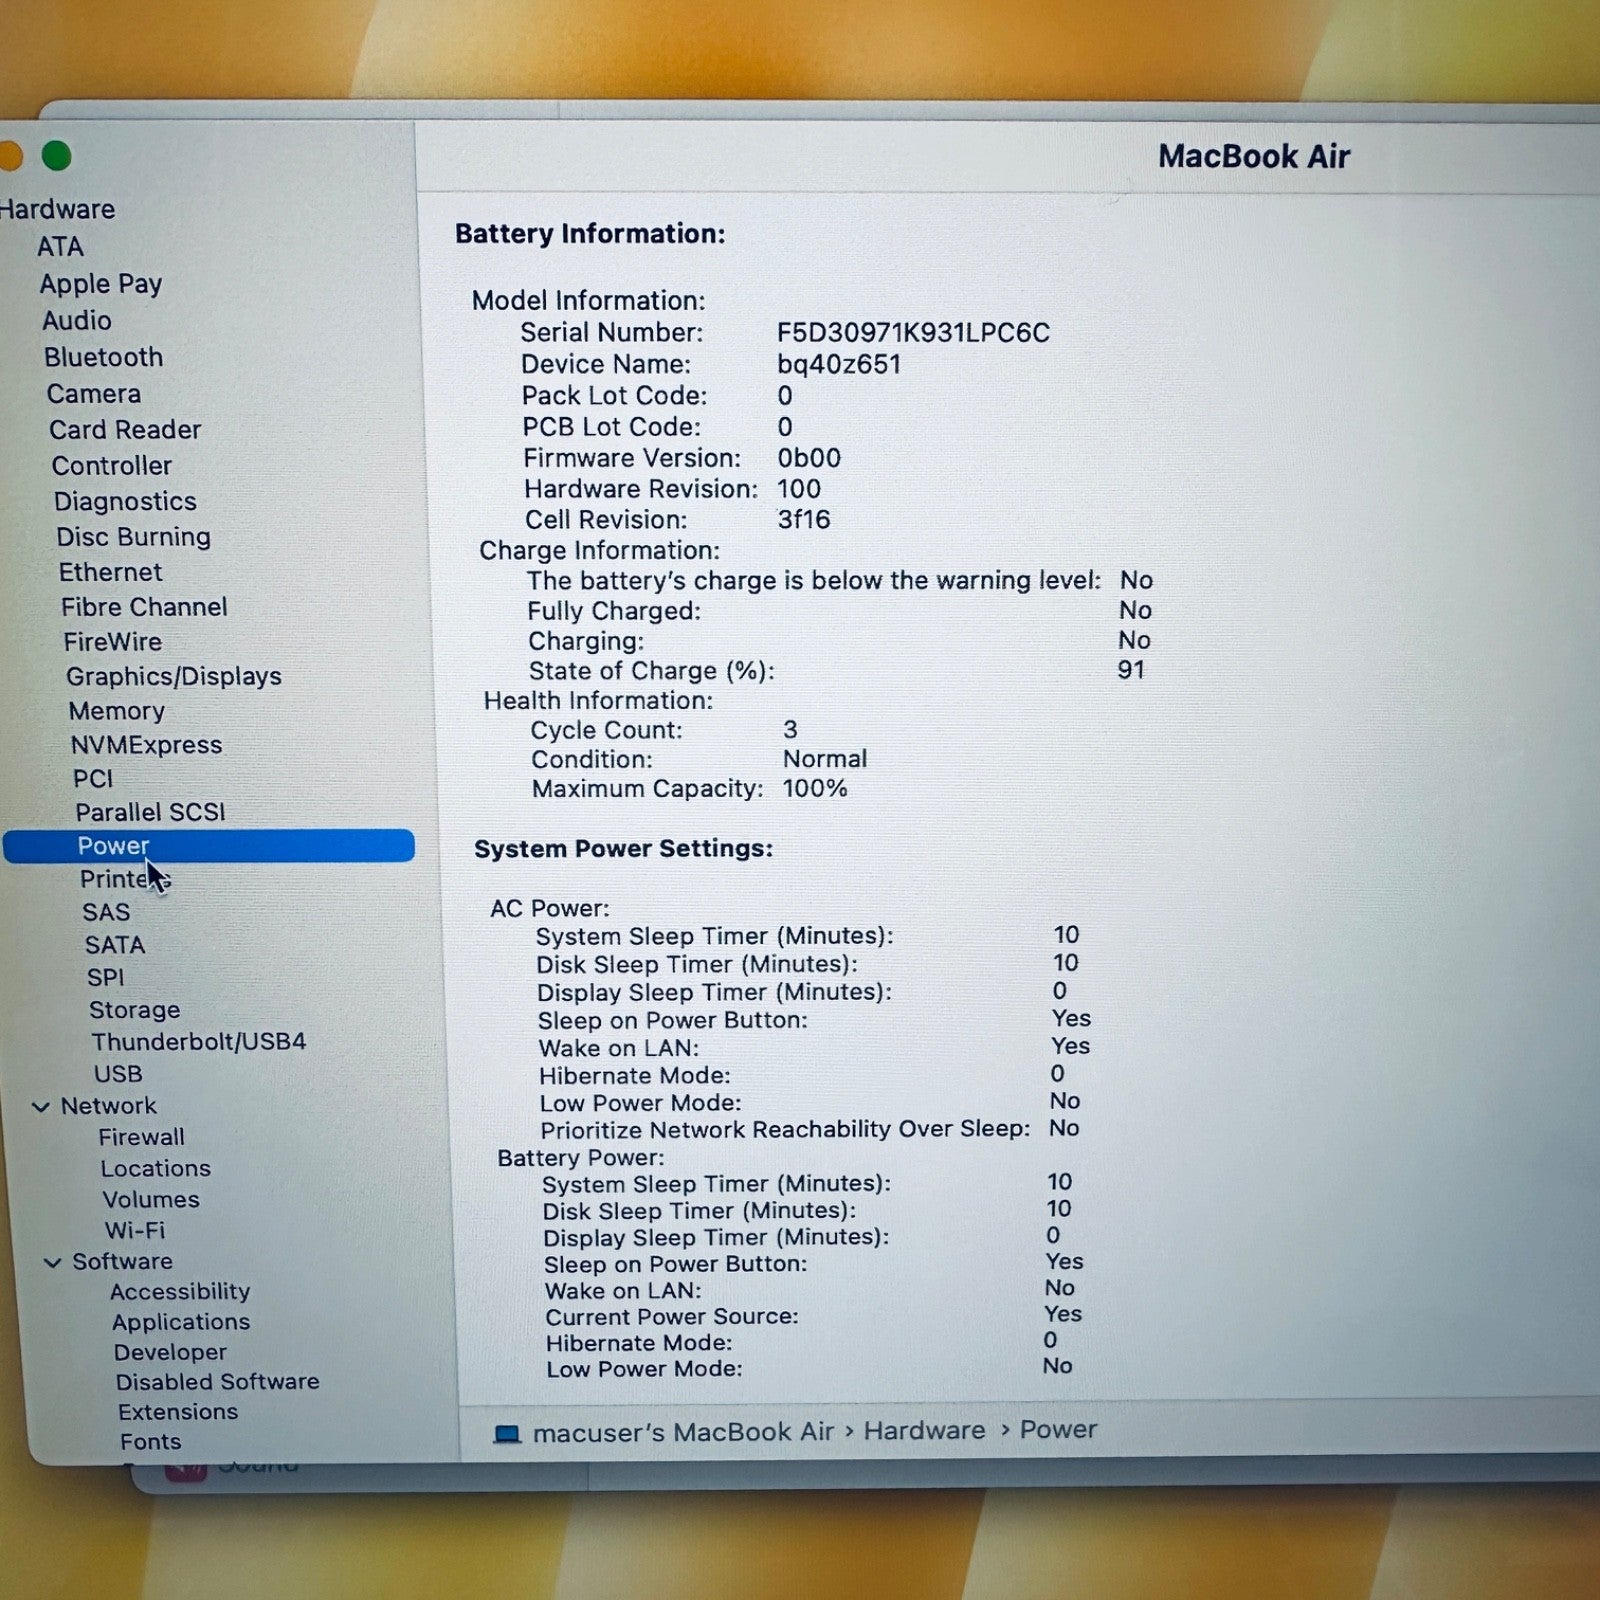Screen dimensions: 1600x1600
Task: Select Extensions in the Software list
Action: [177, 1412]
